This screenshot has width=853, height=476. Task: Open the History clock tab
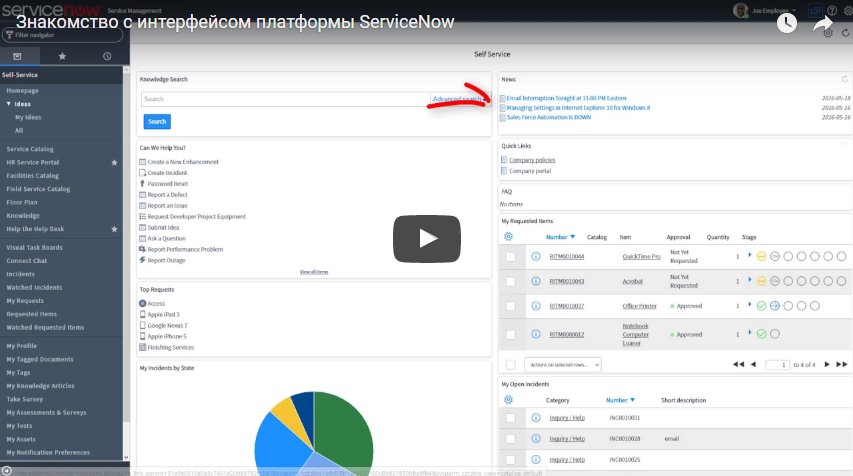107,56
